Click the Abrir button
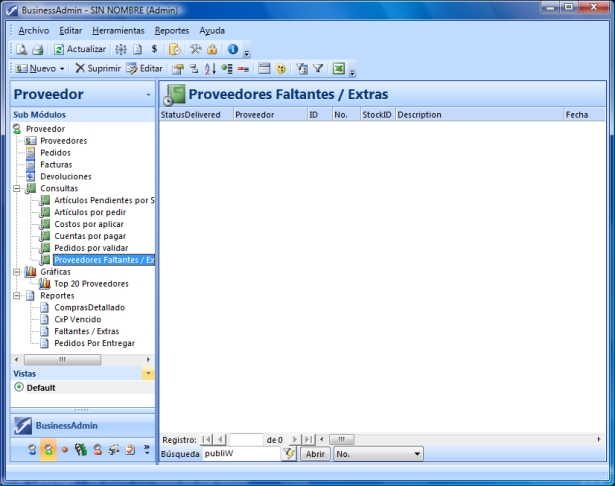The image size is (615, 486). [315, 454]
